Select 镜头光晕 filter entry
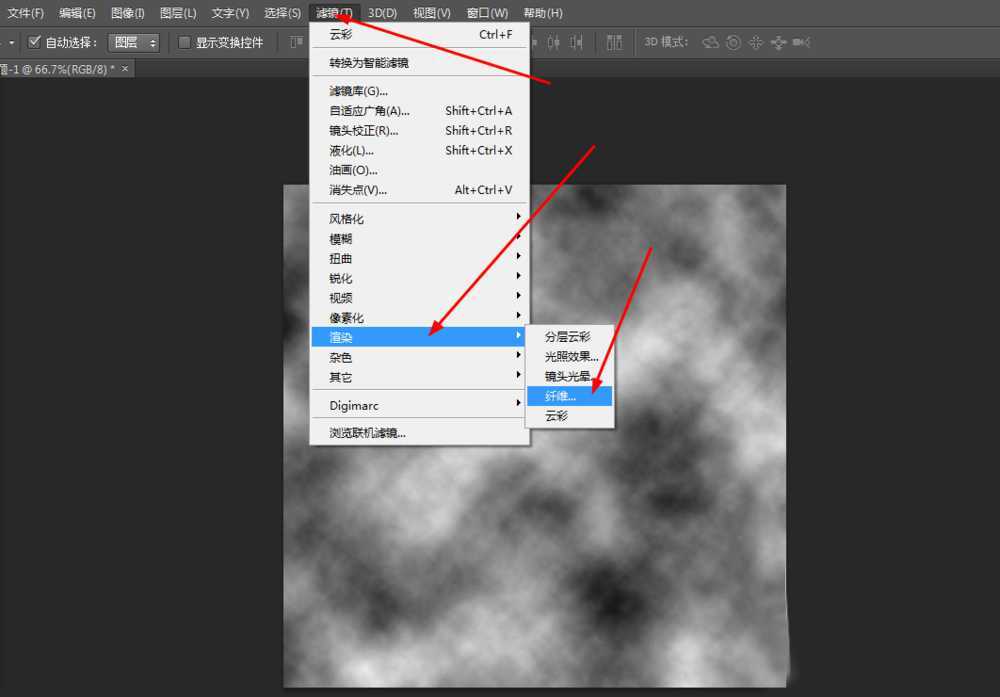The width and height of the screenshot is (1000, 697). coord(567,375)
